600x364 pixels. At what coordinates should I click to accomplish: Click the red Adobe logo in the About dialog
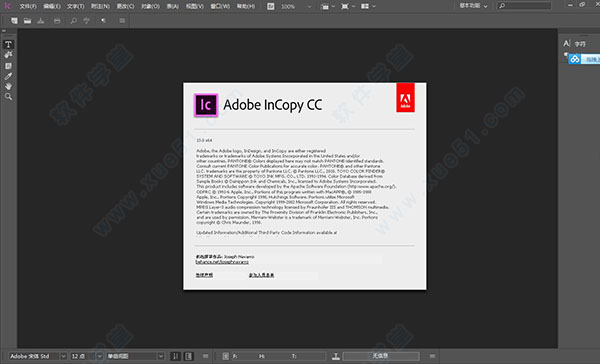click(405, 98)
